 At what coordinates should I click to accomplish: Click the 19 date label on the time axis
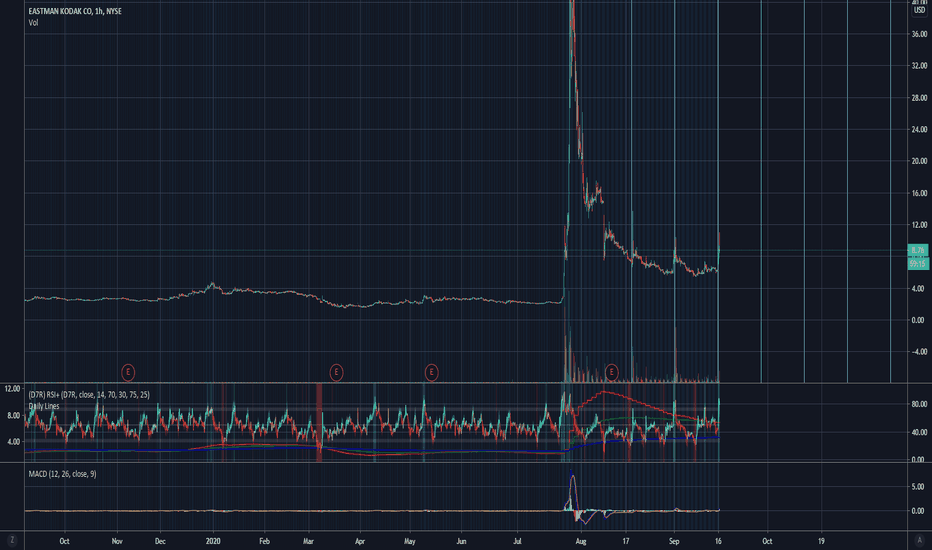pyautogui.click(x=821, y=541)
